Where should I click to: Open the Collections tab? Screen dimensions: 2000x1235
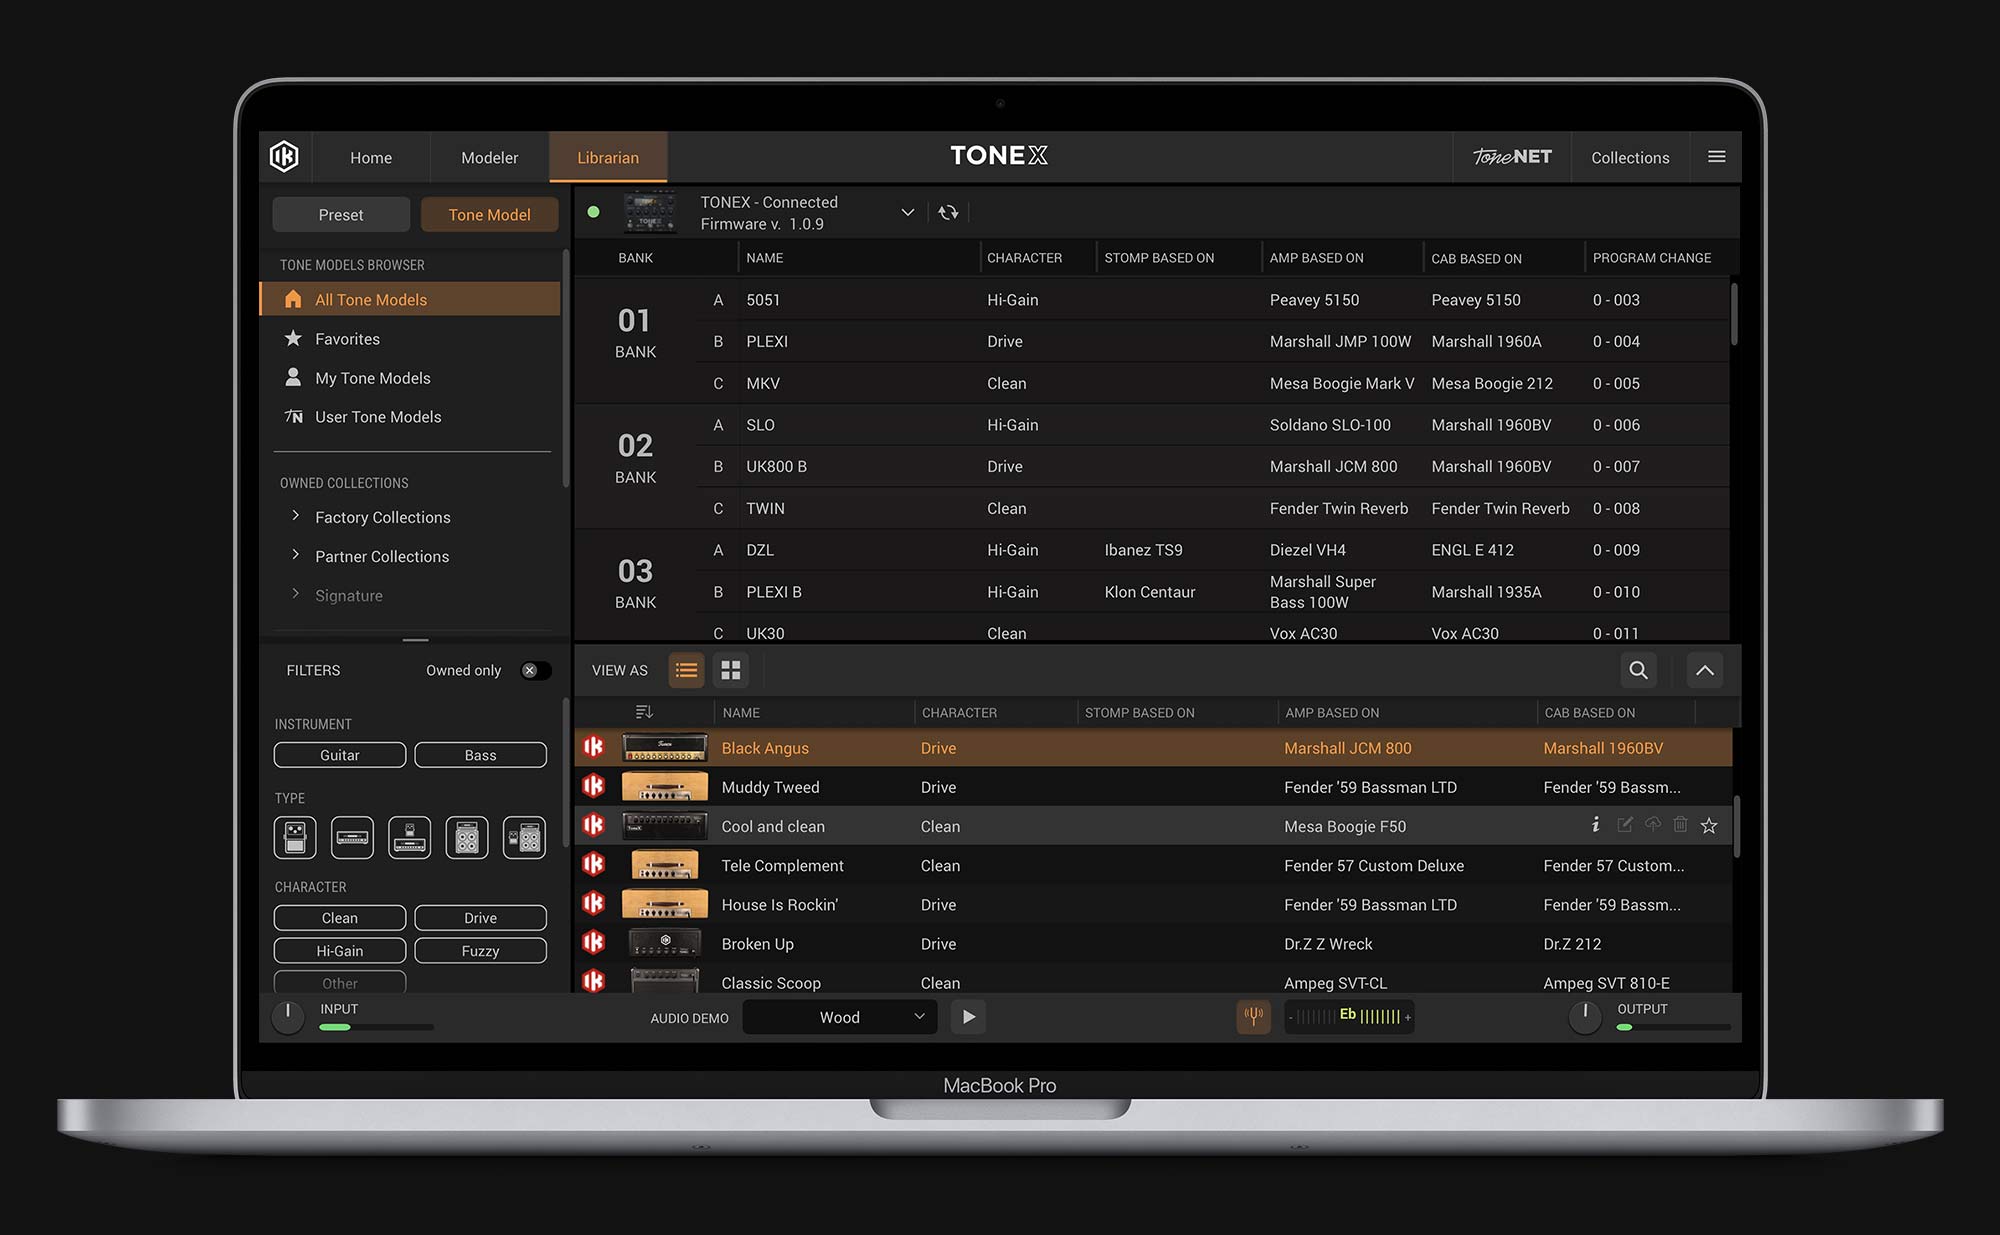click(1630, 158)
